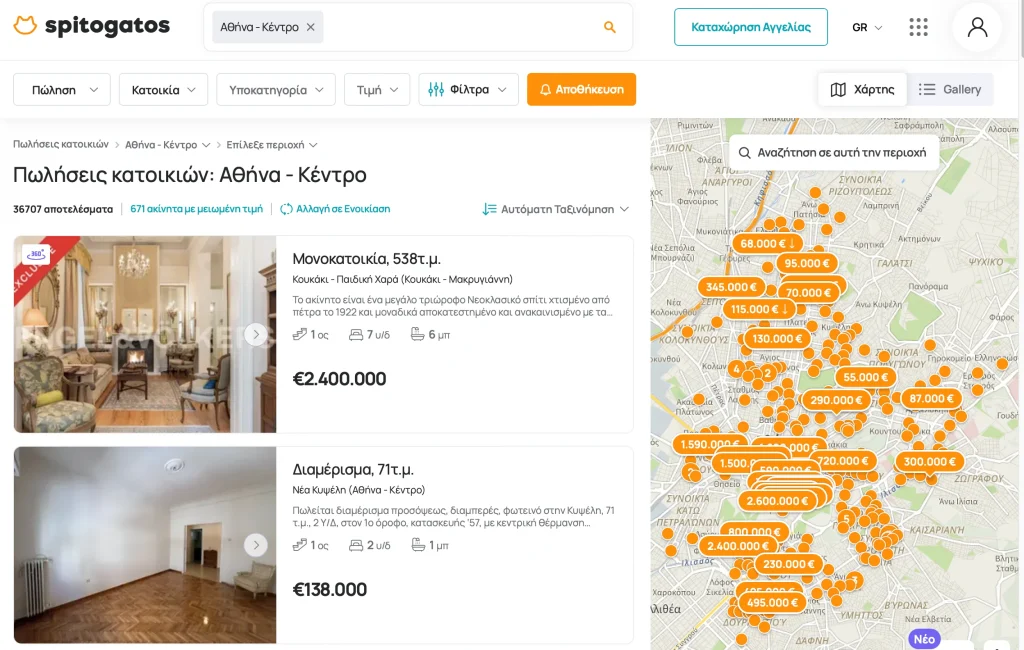Click the Καταχώρηση Αγγελίας button
1024x650 pixels.
(751, 27)
